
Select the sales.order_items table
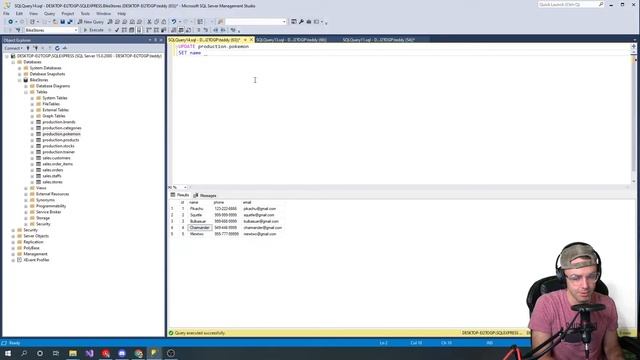[x=58, y=164]
